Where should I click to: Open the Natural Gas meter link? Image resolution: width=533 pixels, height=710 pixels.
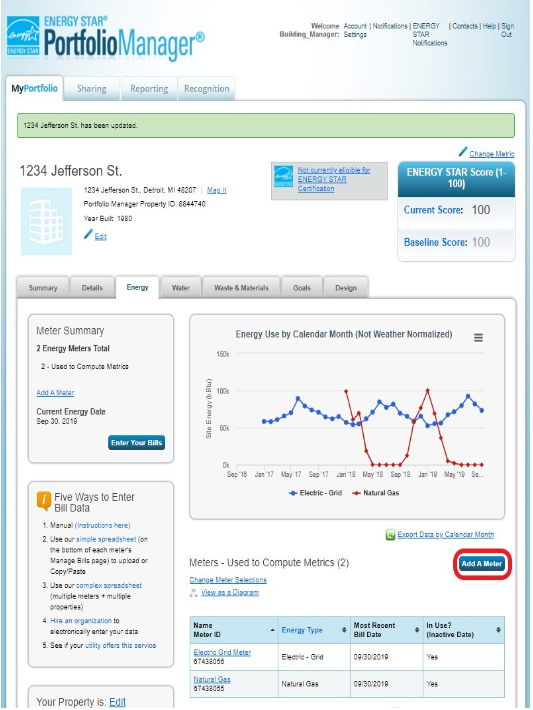tap(212, 679)
